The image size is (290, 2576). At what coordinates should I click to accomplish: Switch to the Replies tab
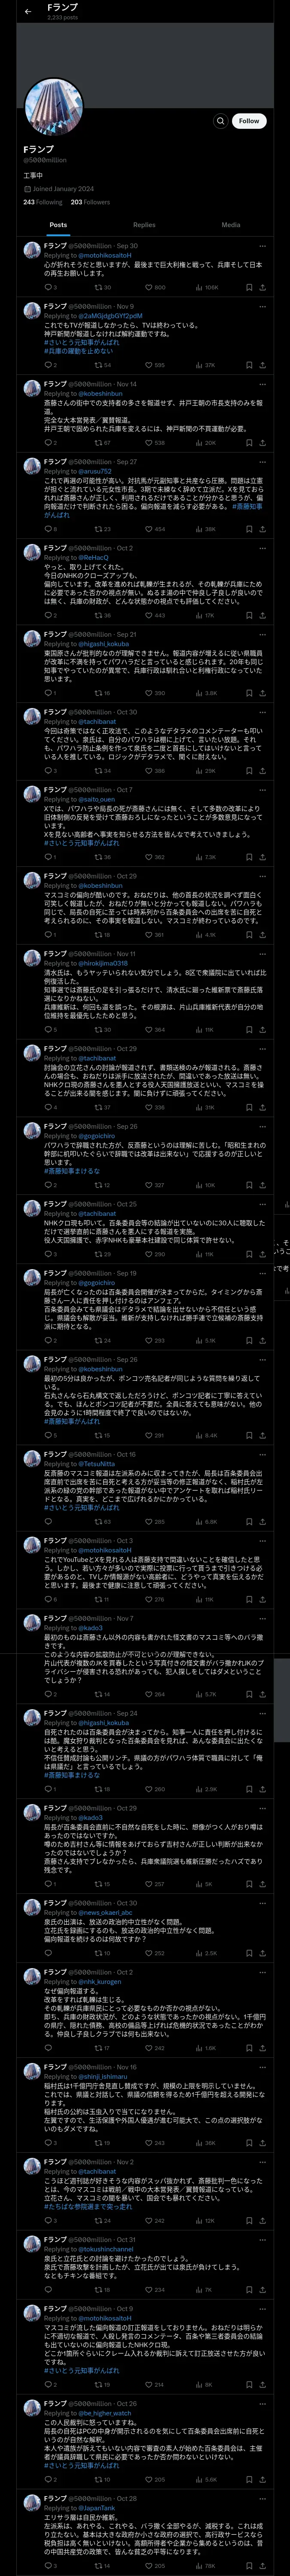click(x=144, y=225)
